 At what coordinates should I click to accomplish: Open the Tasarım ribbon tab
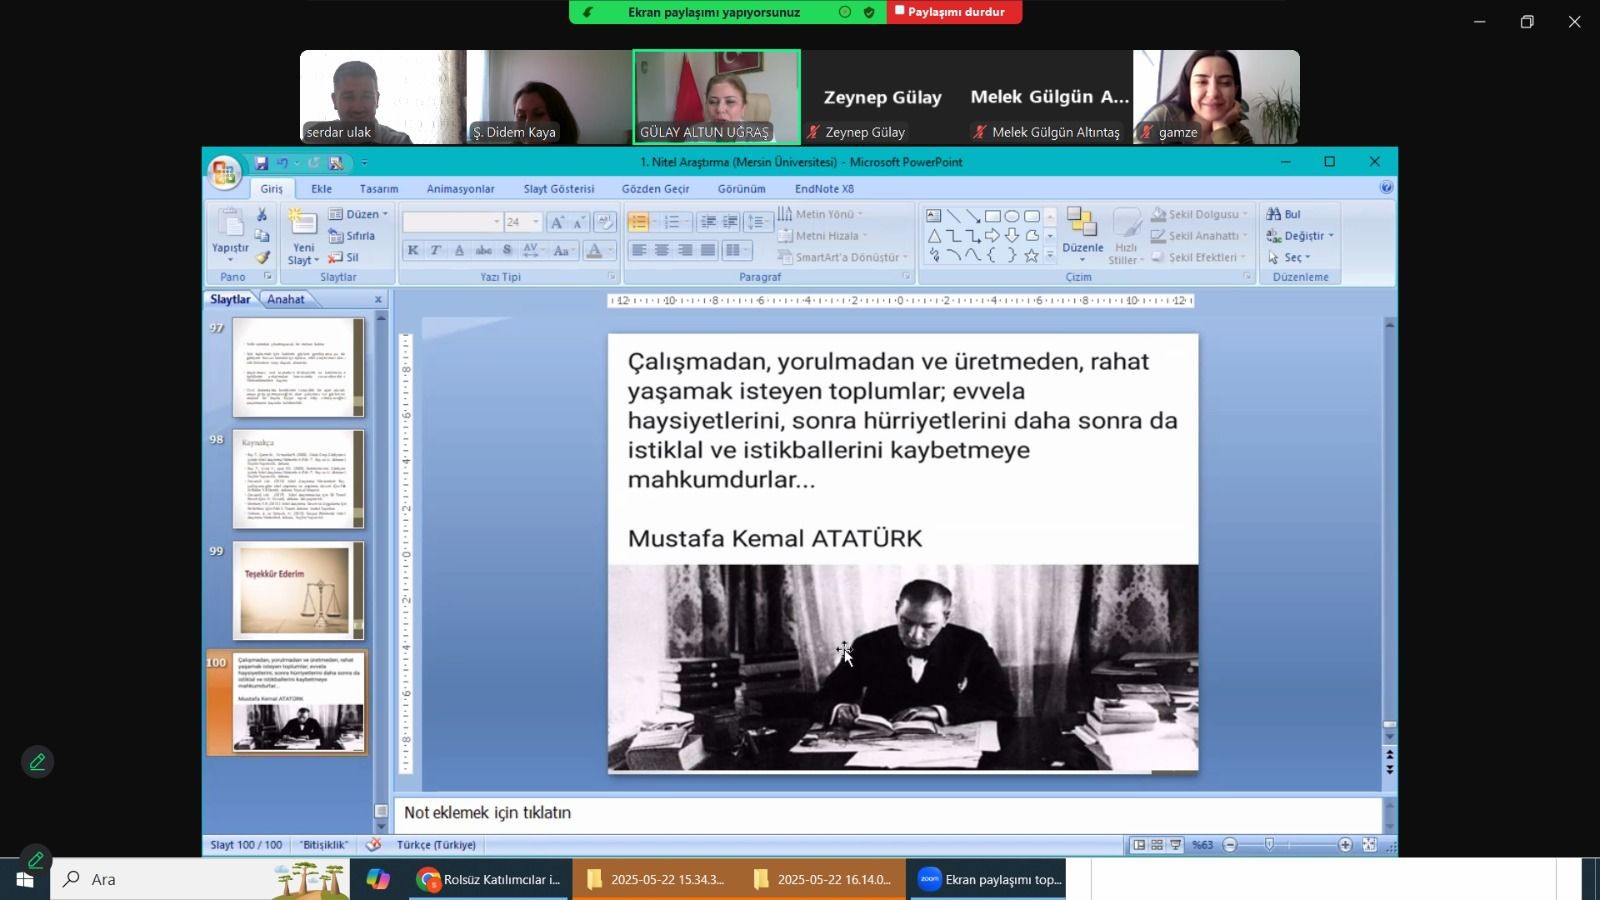pyautogui.click(x=378, y=189)
